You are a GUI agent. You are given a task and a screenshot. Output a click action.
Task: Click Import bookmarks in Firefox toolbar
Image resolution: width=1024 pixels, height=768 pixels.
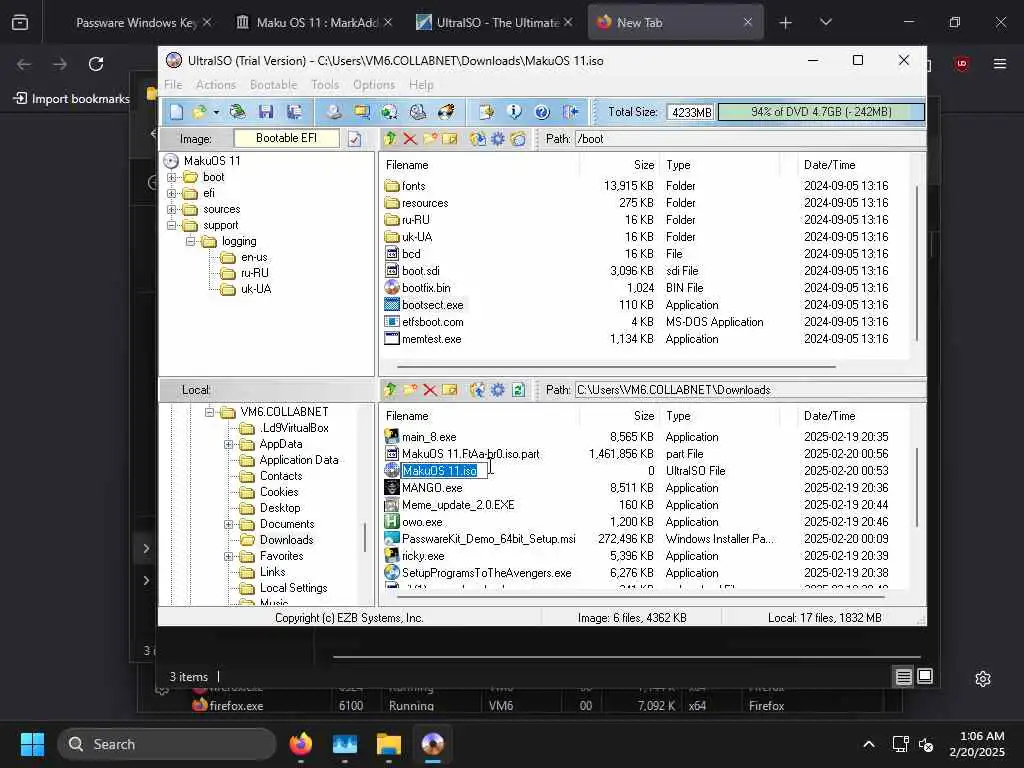pos(72,99)
